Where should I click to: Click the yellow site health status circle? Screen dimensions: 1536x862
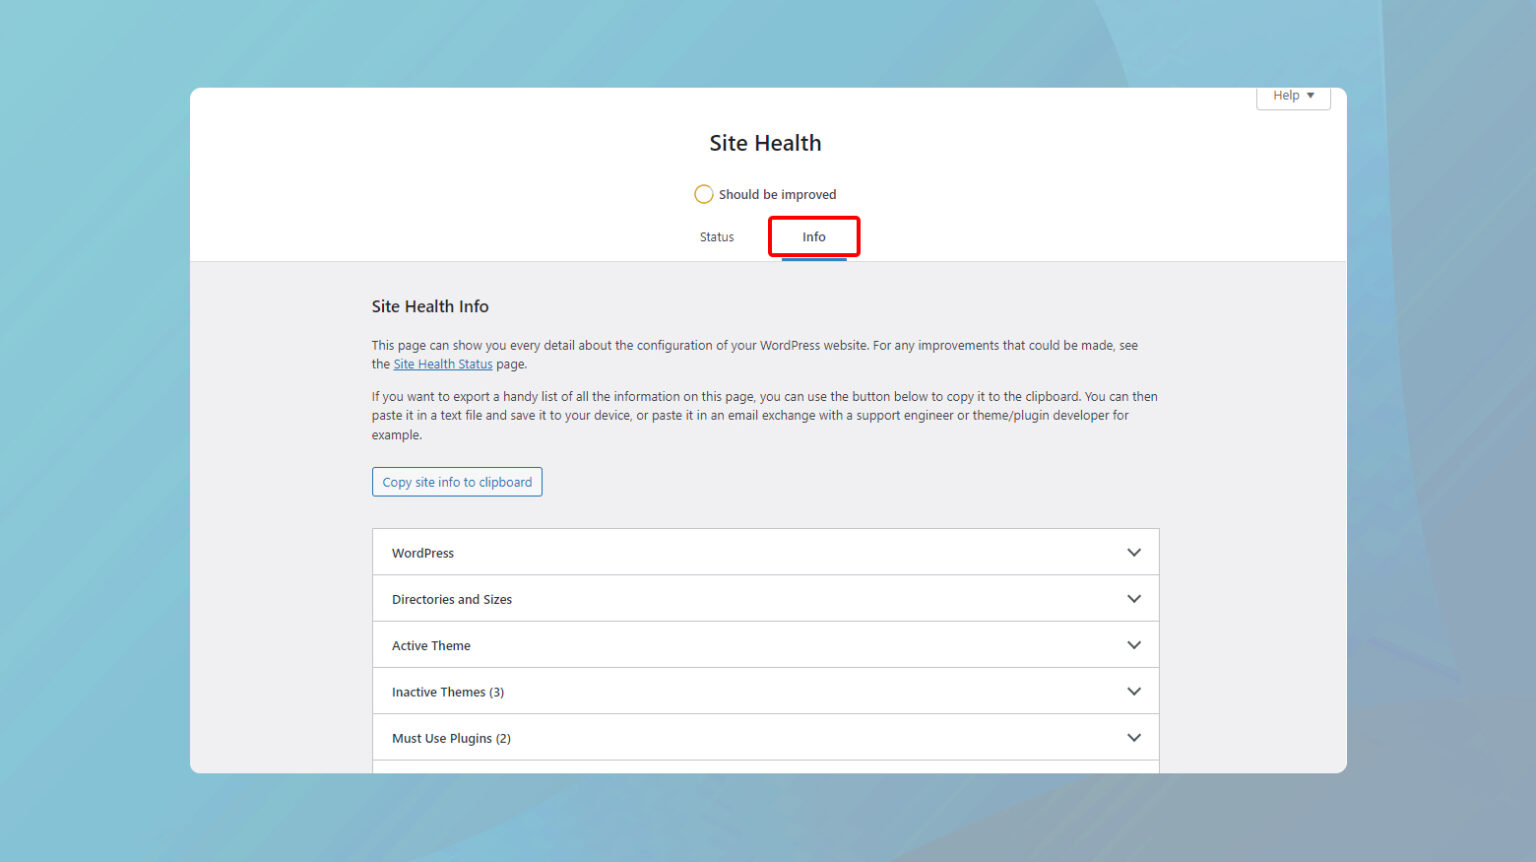tap(704, 193)
